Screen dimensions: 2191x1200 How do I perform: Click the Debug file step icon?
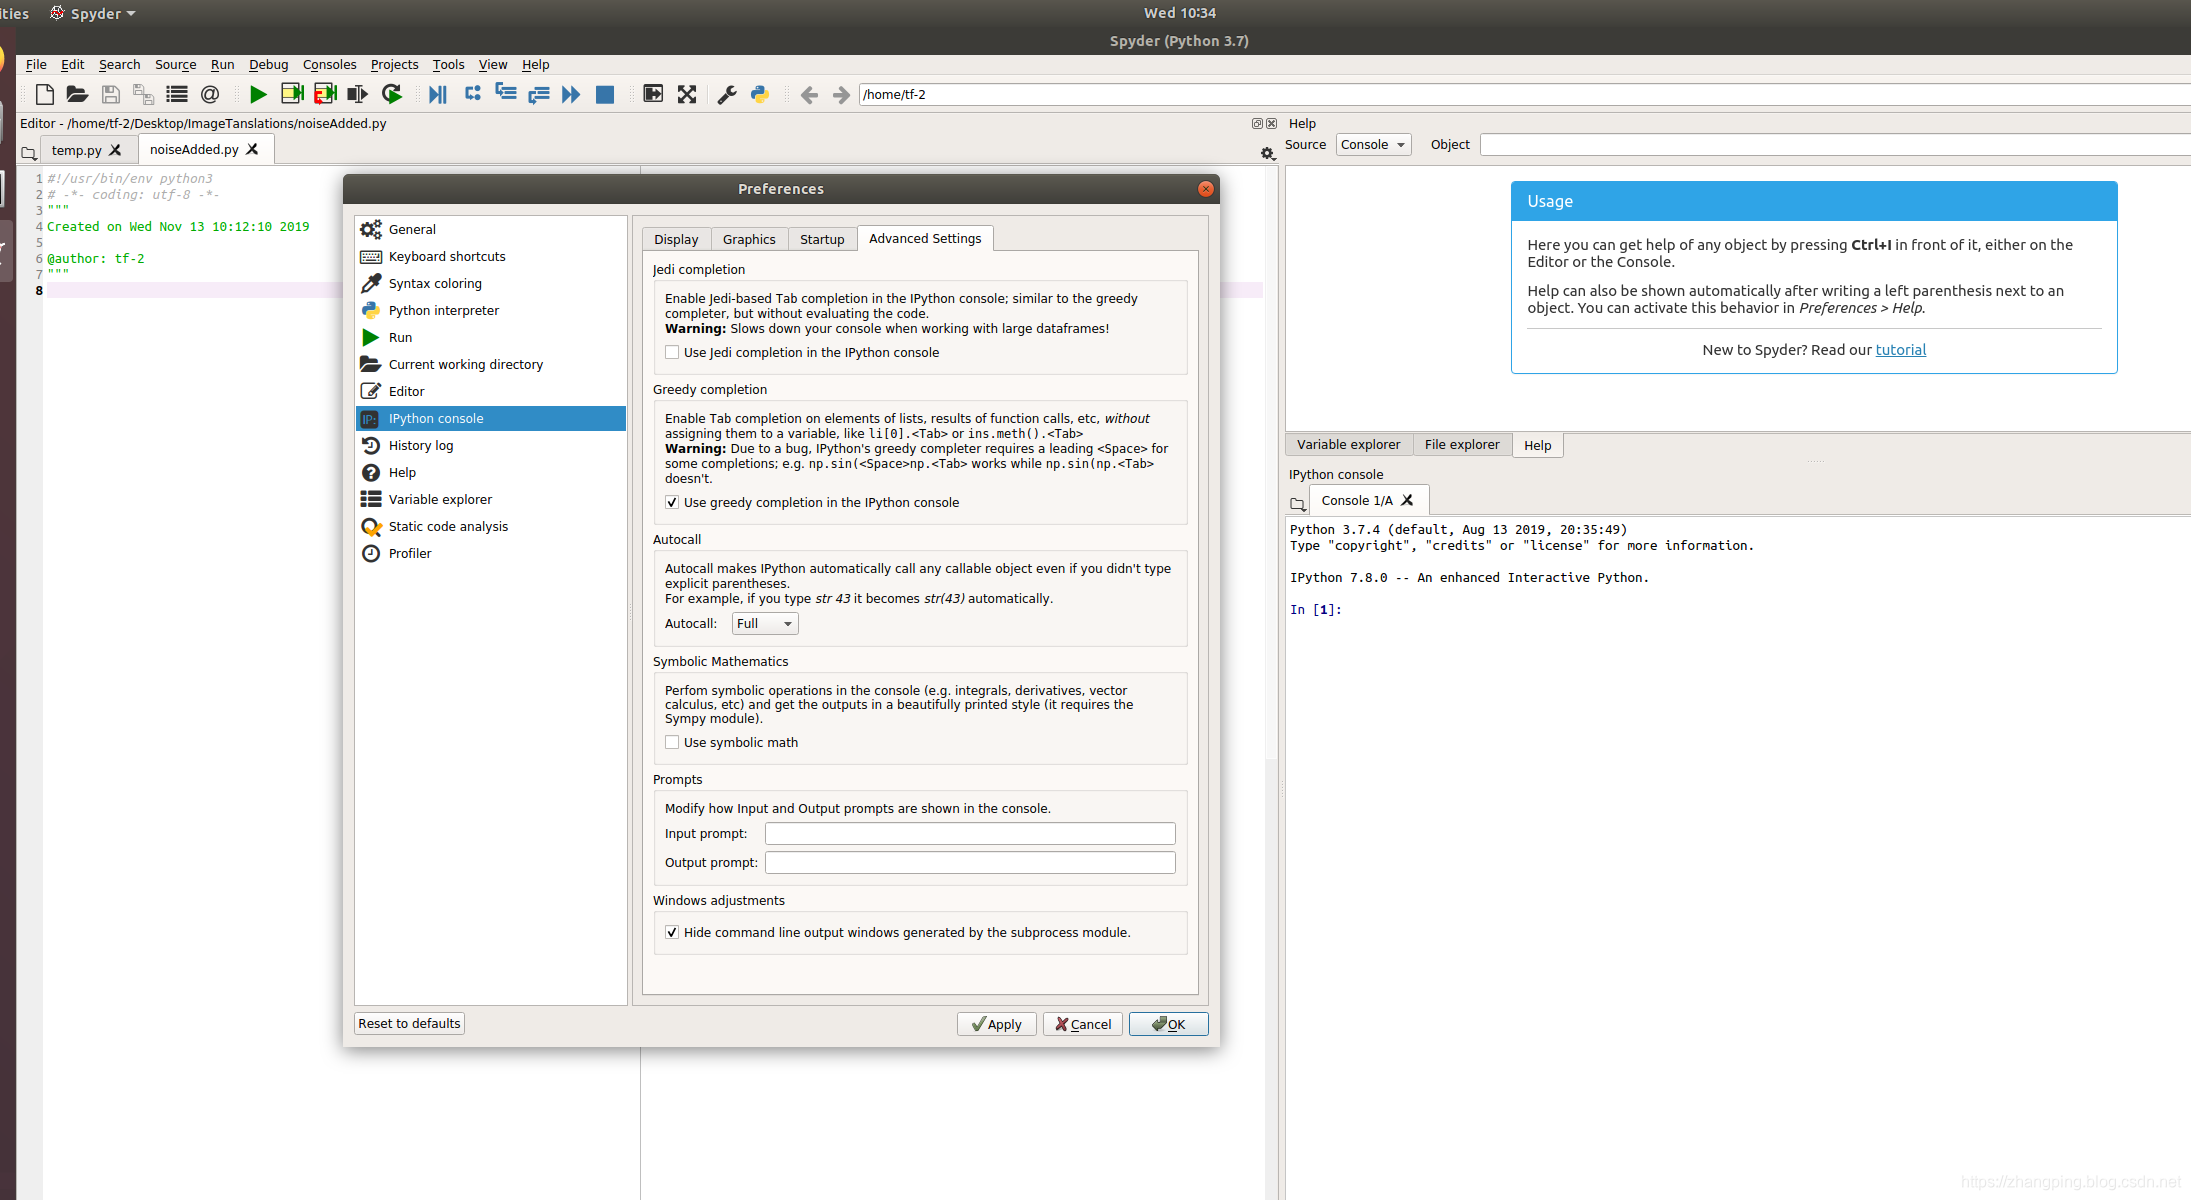point(437,94)
